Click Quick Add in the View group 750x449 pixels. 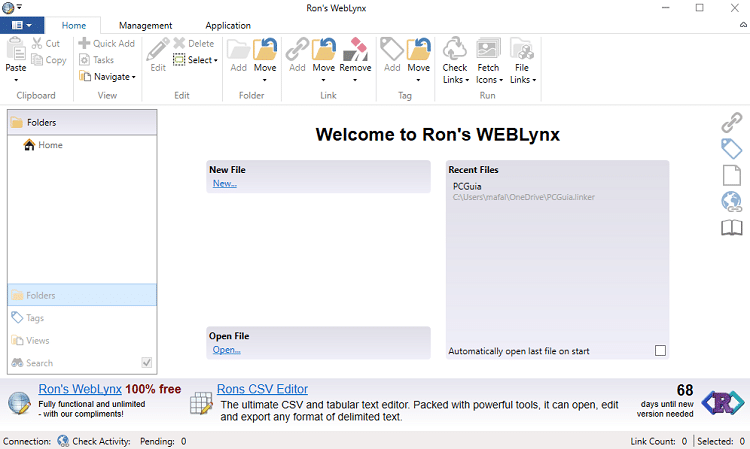coord(107,44)
